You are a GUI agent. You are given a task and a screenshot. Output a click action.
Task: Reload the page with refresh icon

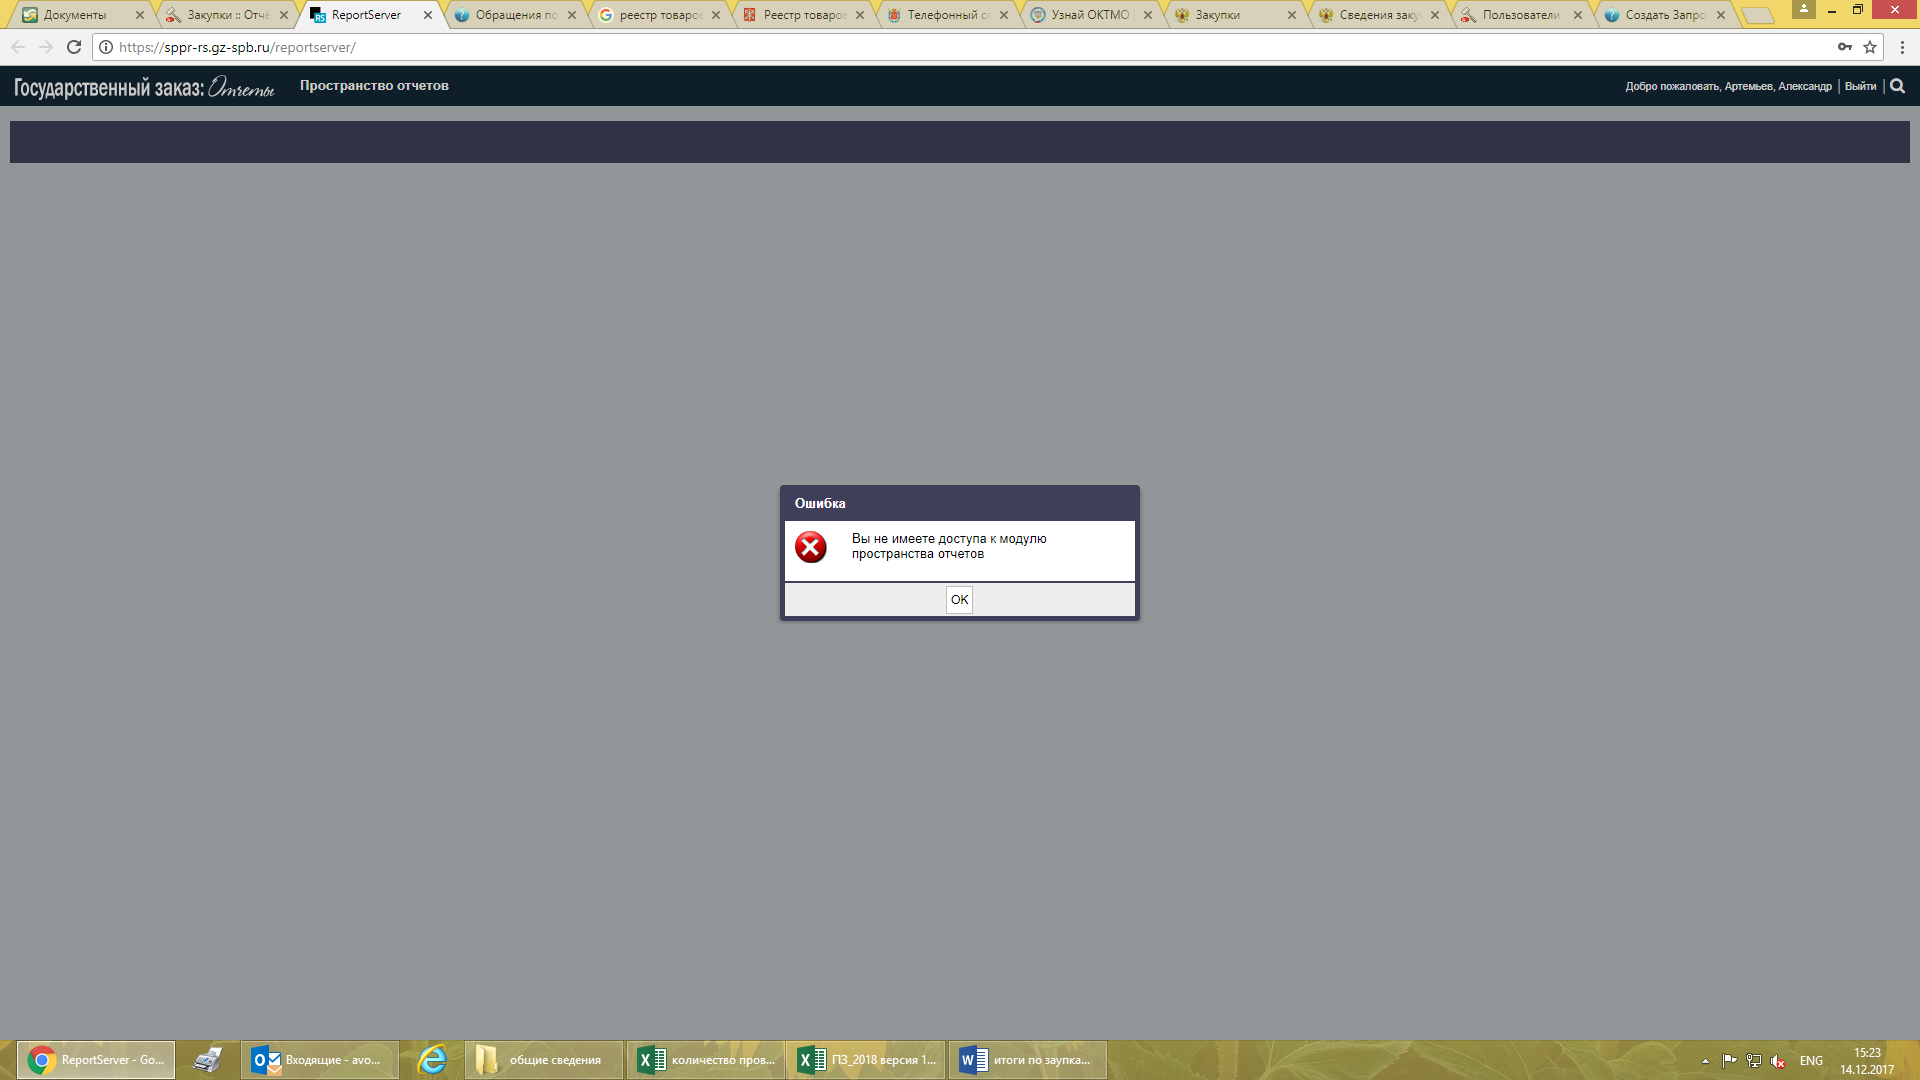pyautogui.click(x=74, y=47)
